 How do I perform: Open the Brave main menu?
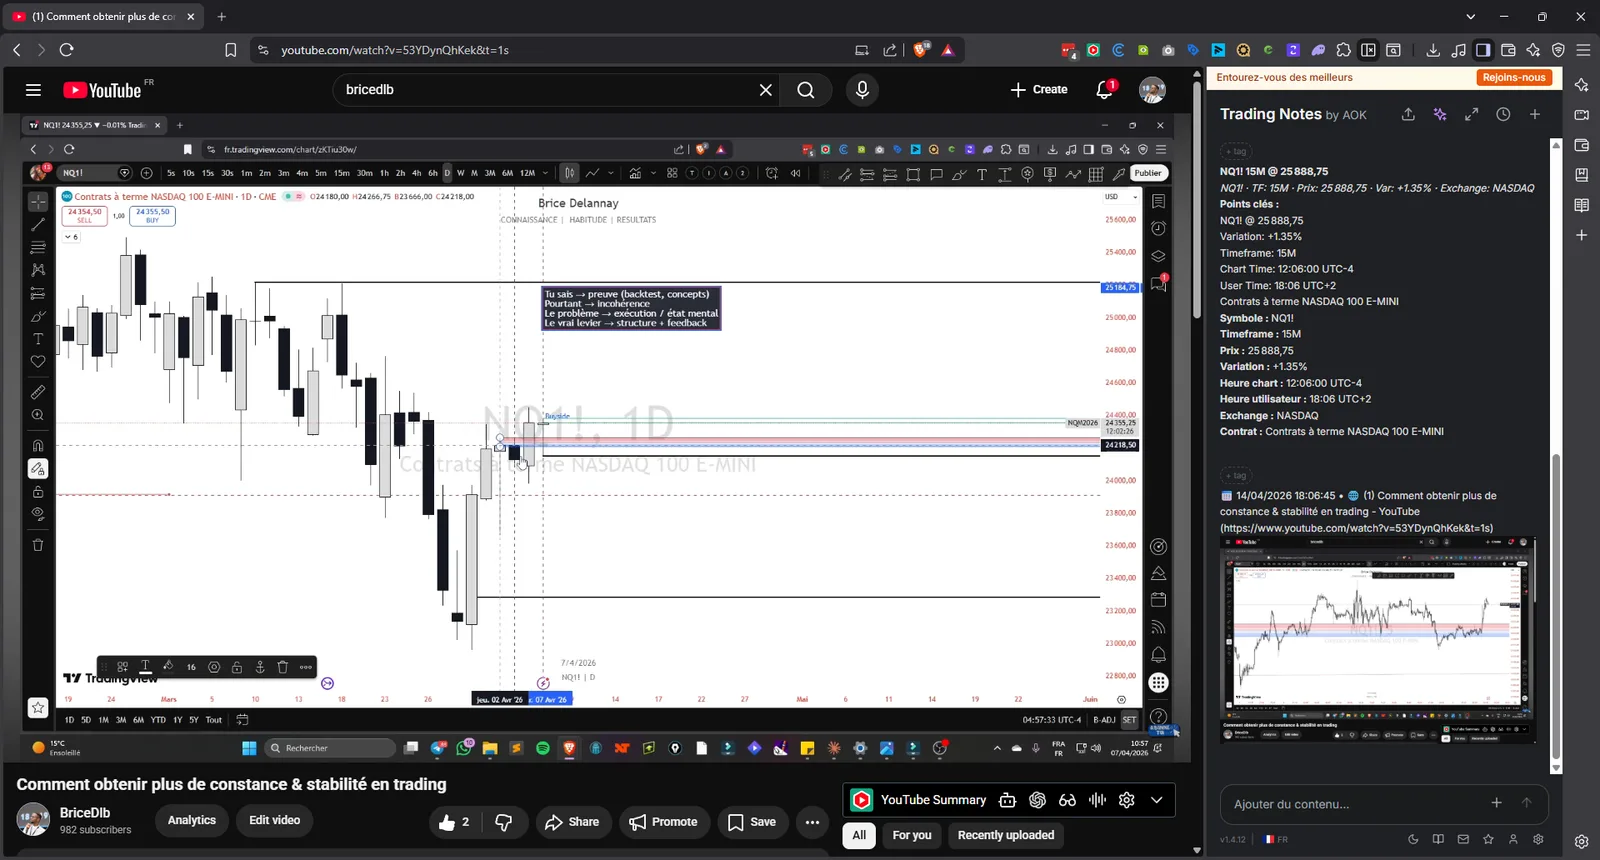[1583, 50]
